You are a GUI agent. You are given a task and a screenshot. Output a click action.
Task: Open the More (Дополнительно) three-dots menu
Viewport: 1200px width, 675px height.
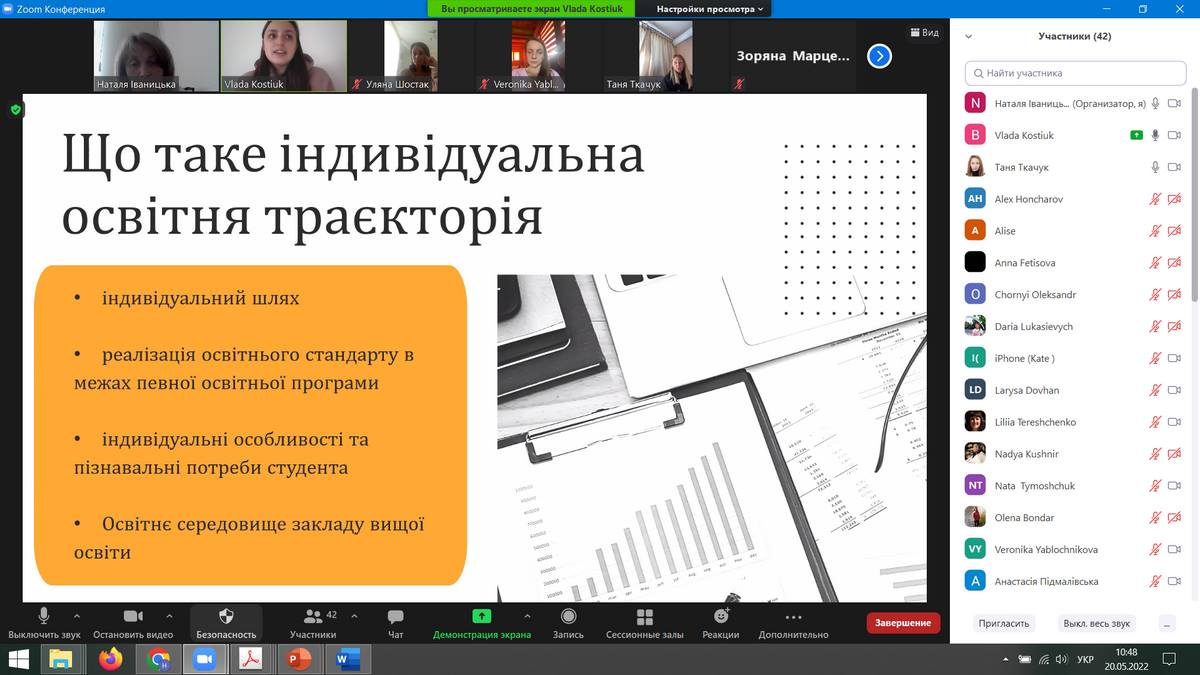(793, 617)
